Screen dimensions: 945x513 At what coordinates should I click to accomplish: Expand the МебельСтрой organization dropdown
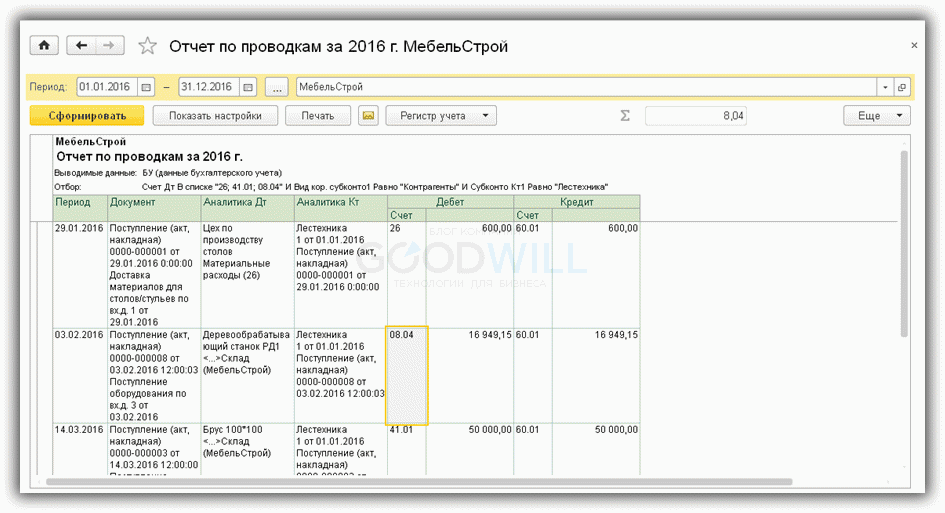[884, 87]
